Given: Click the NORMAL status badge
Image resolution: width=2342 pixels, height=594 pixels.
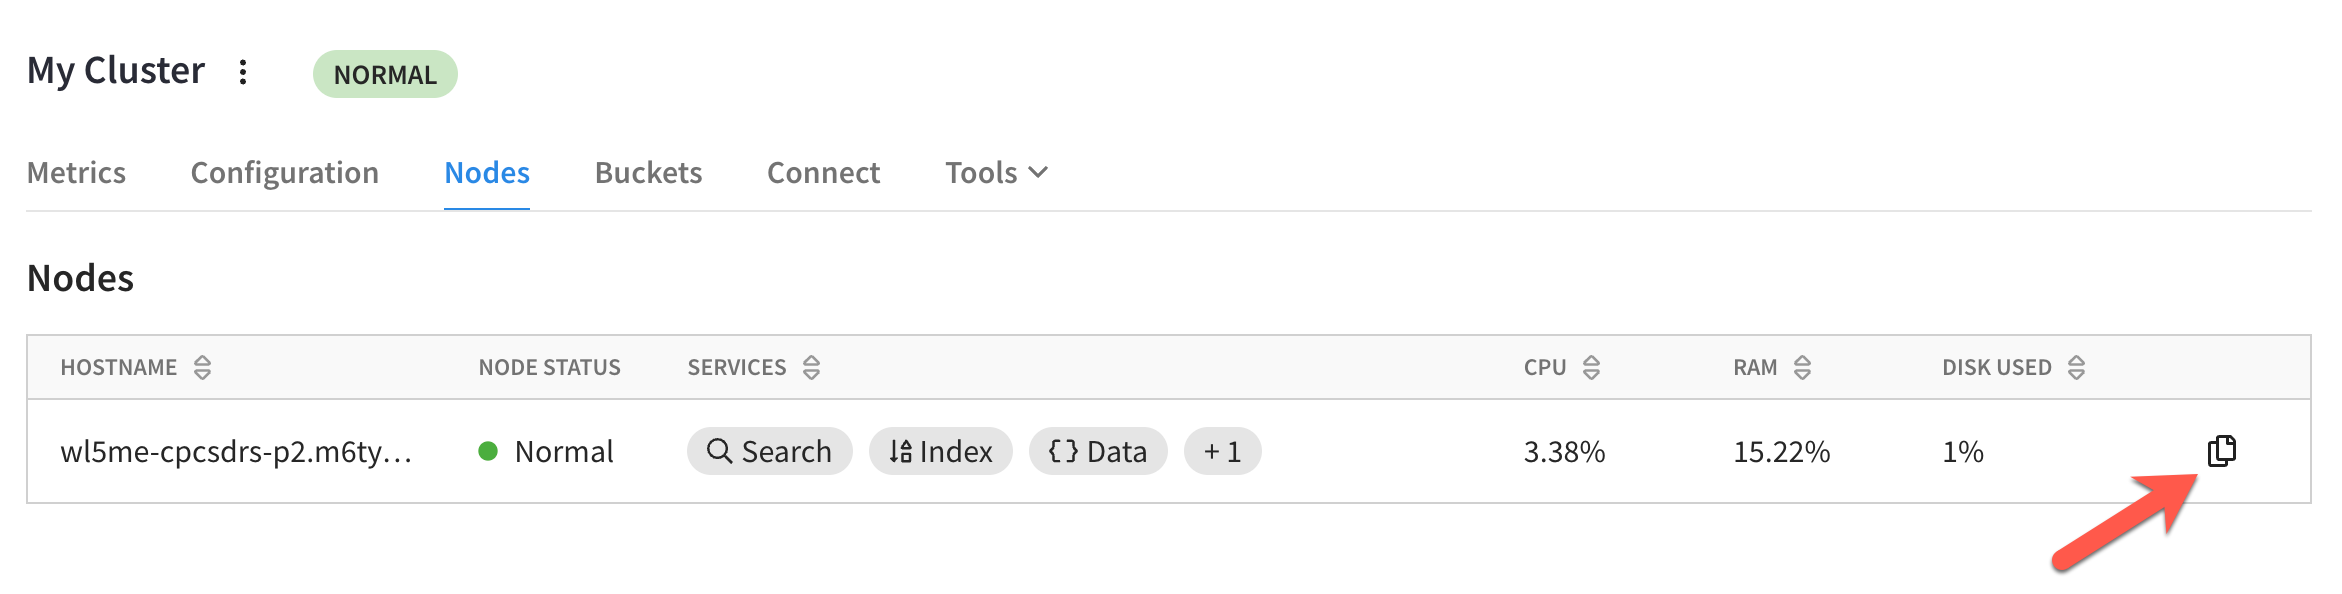Looking at the screenshot, I should [386, 73].
